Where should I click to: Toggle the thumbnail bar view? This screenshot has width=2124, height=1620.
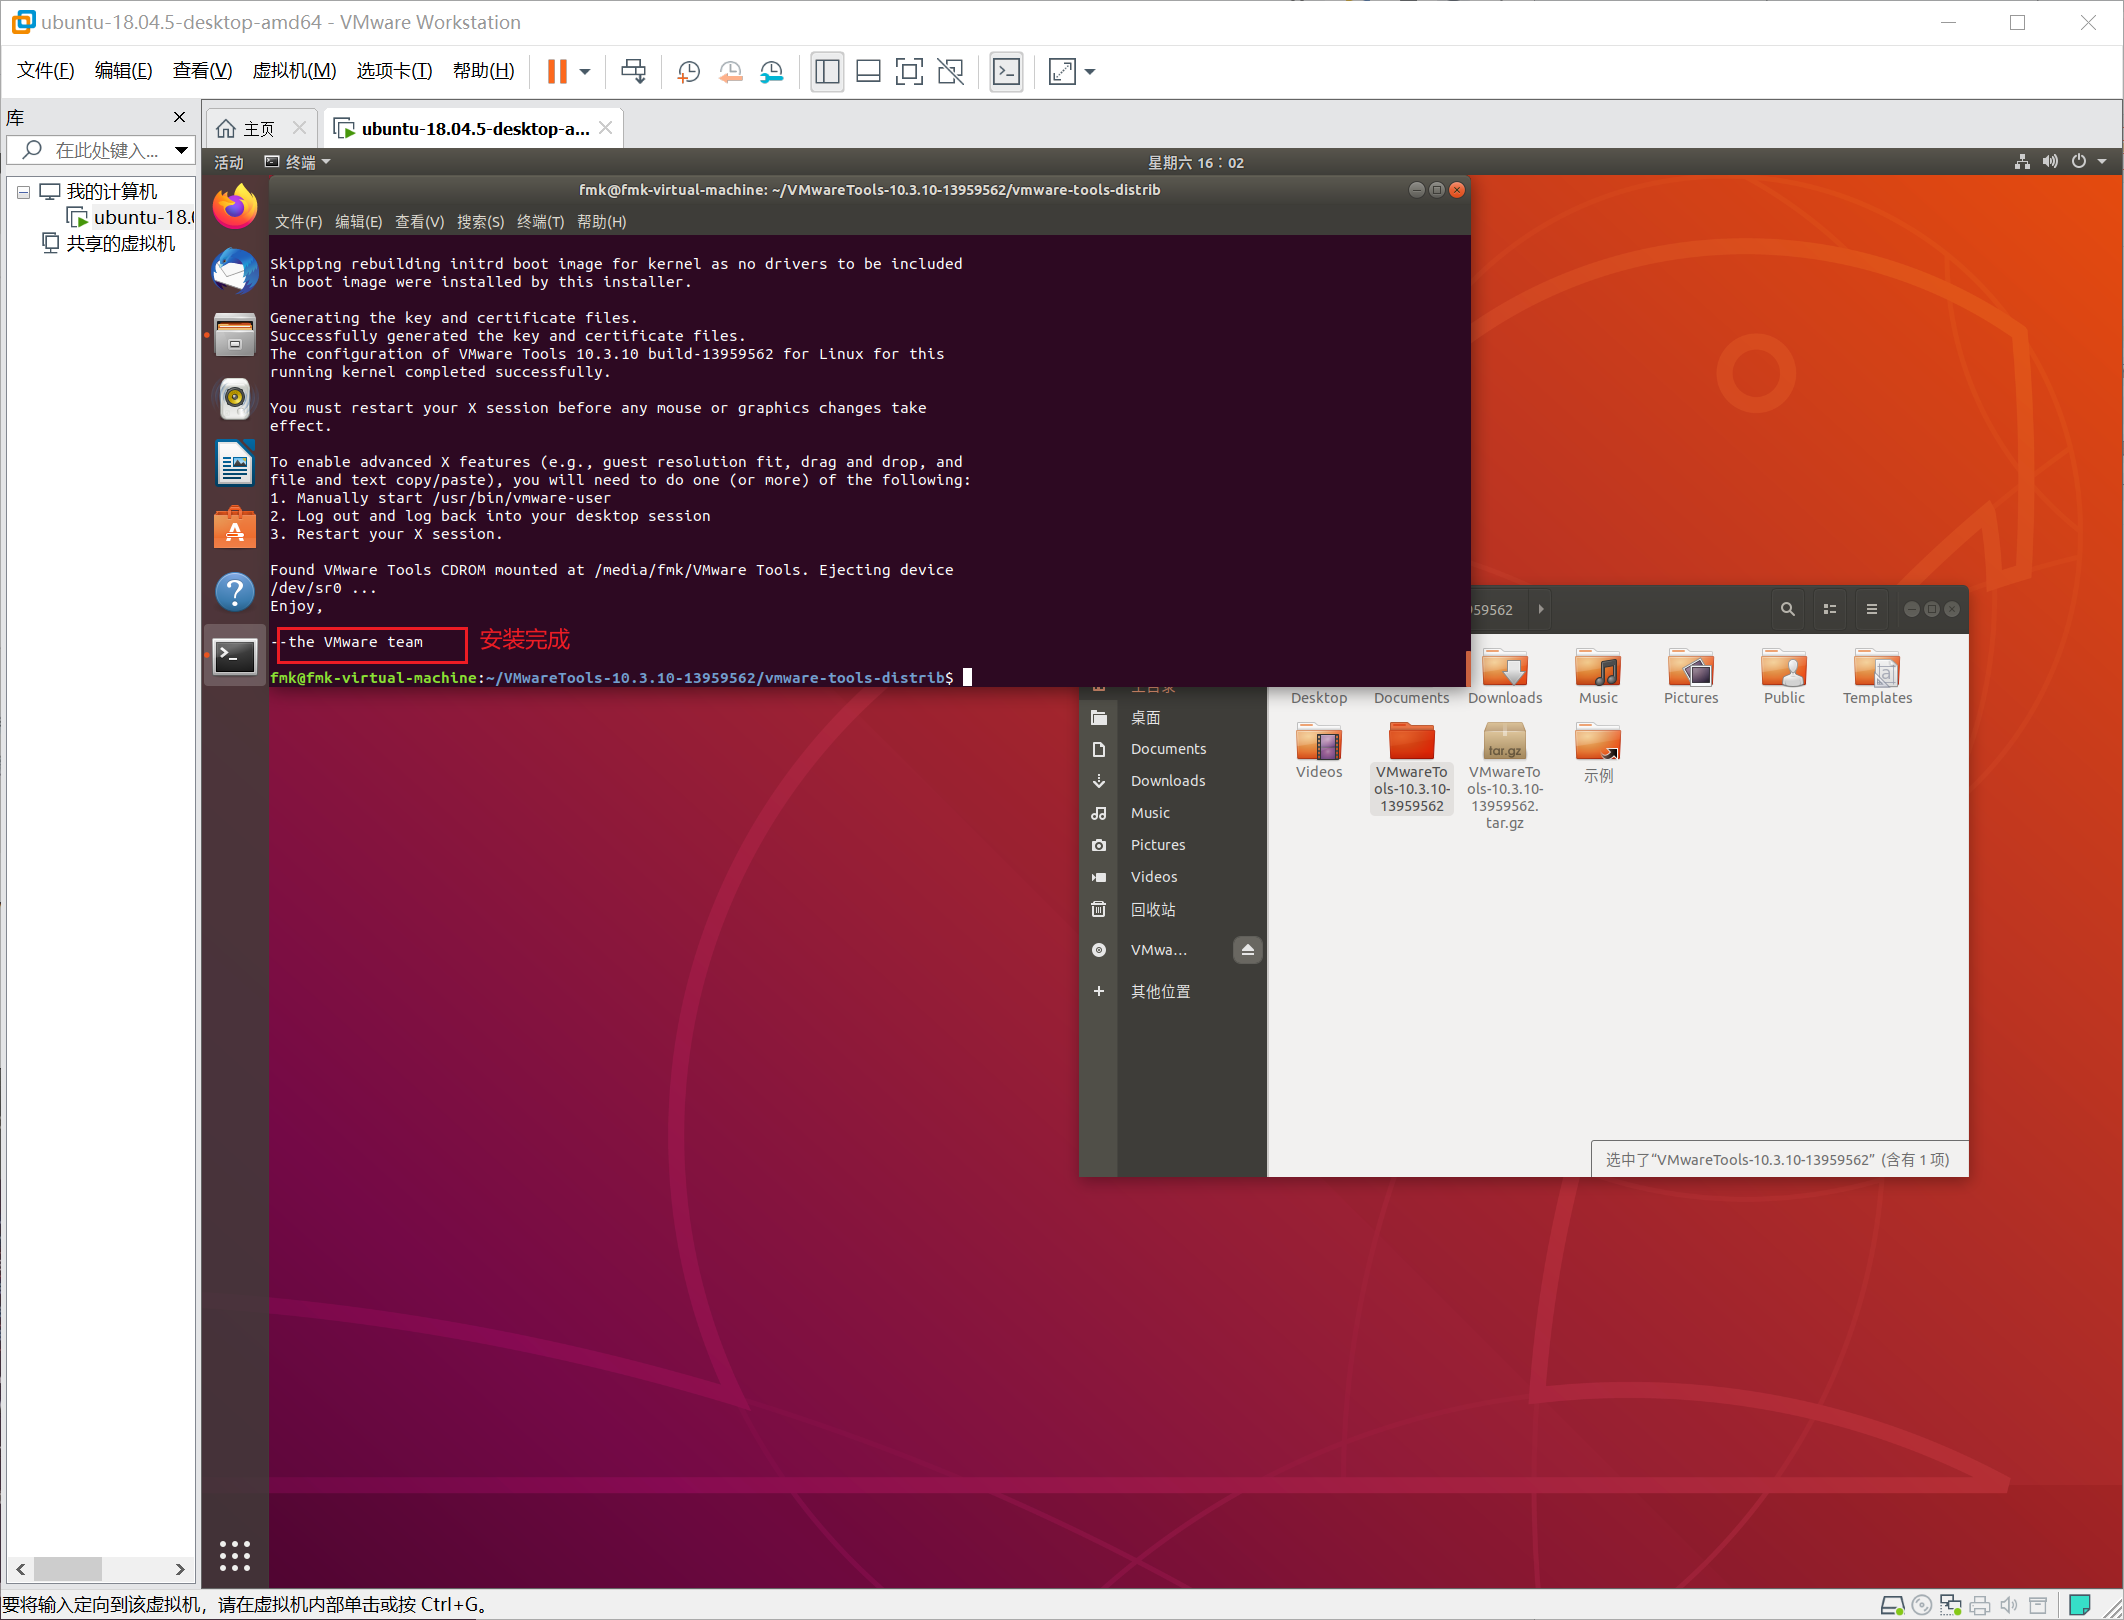868,71
